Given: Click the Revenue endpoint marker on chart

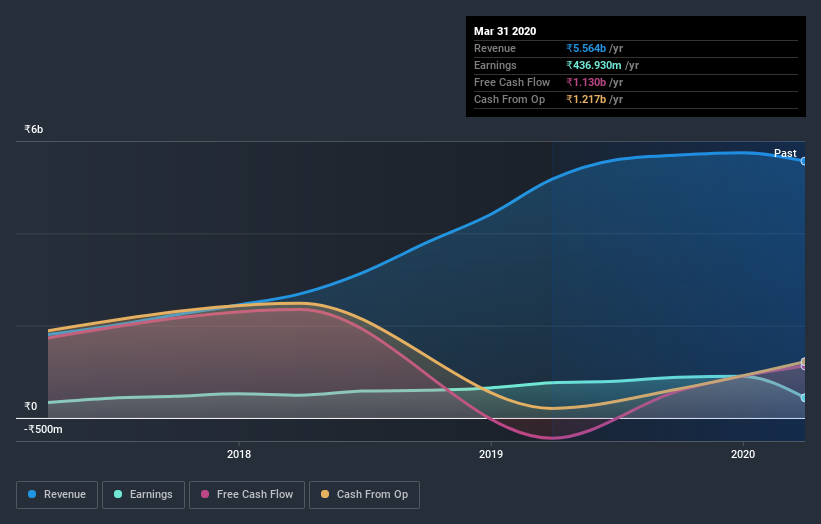Looking at the screenshot, I should (x=804, y=161).
